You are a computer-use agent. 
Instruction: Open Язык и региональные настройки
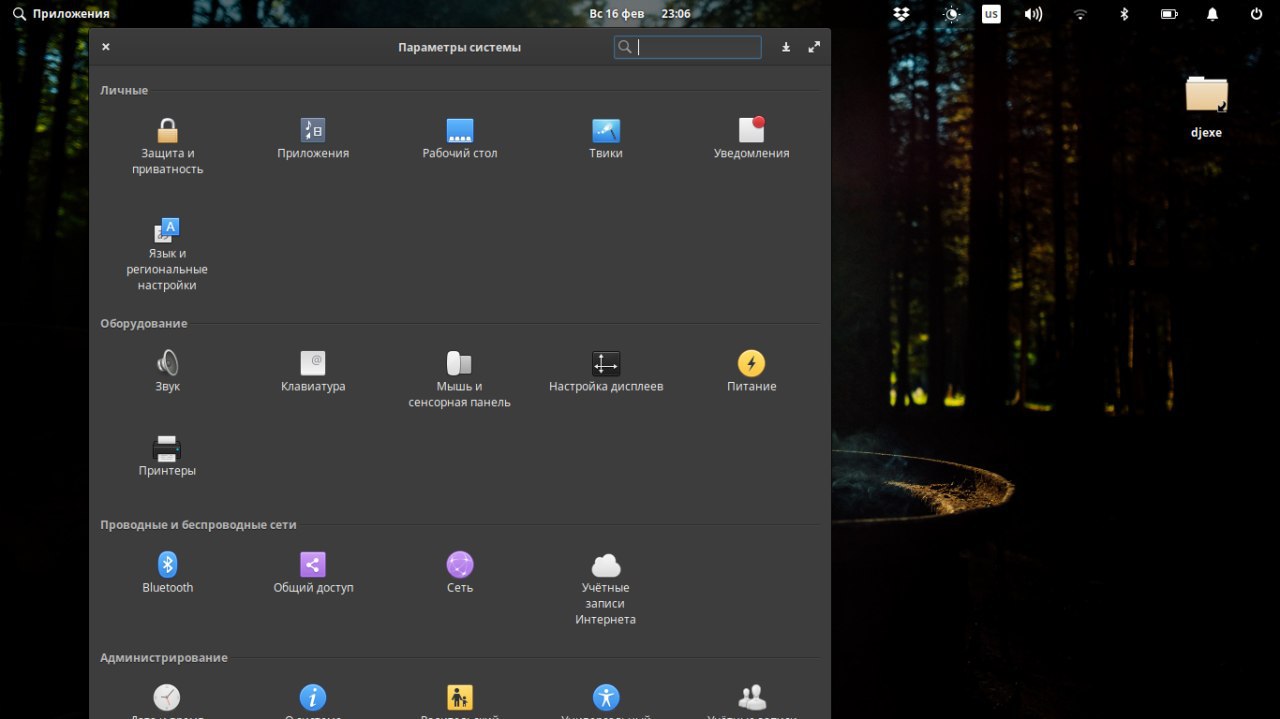tap(167, 255)
